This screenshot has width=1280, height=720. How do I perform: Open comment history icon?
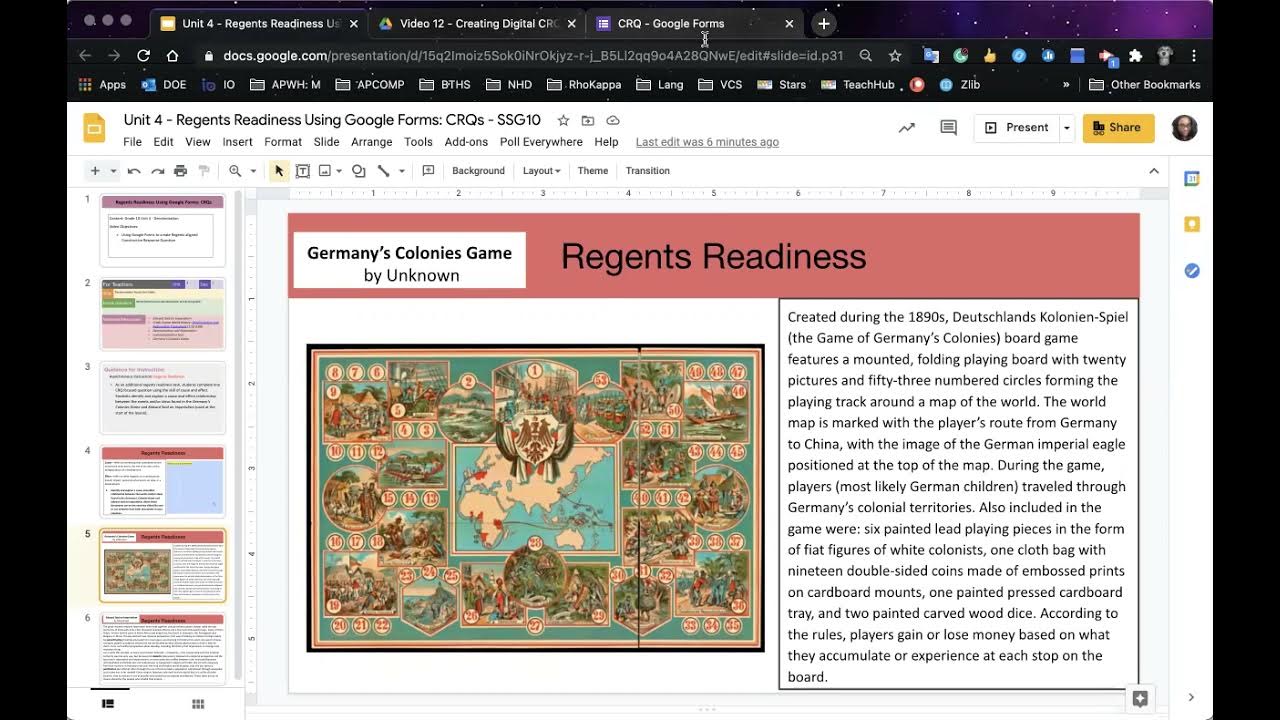tap(948, 128)
